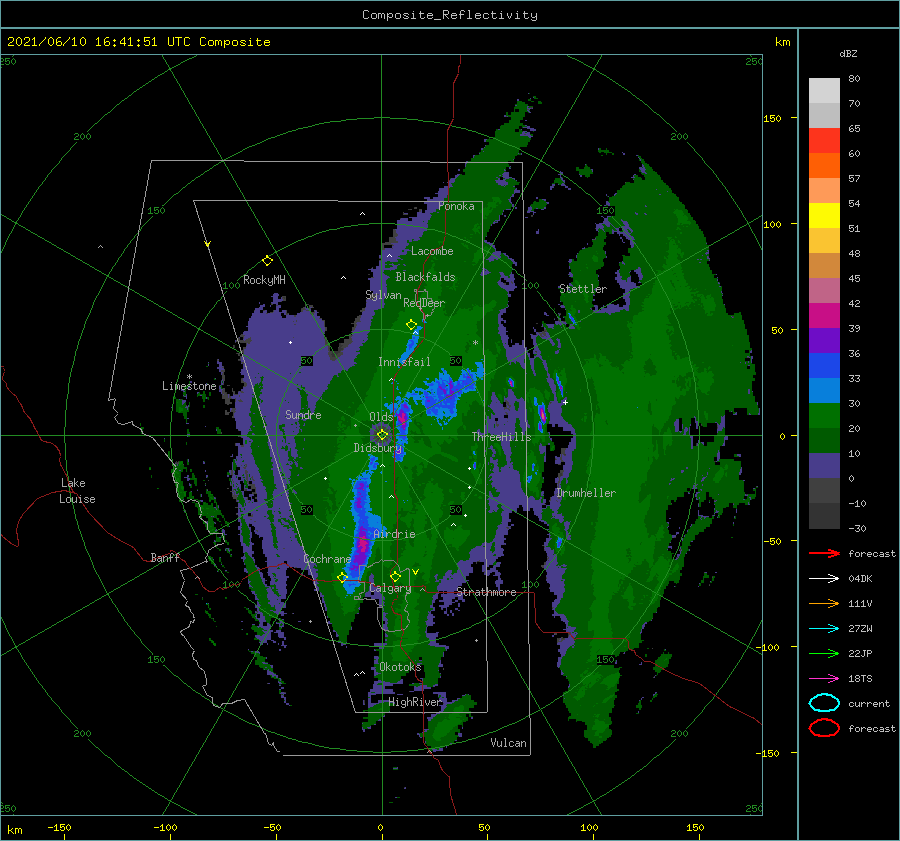Click the Olds city label

[x=381, y=417]
